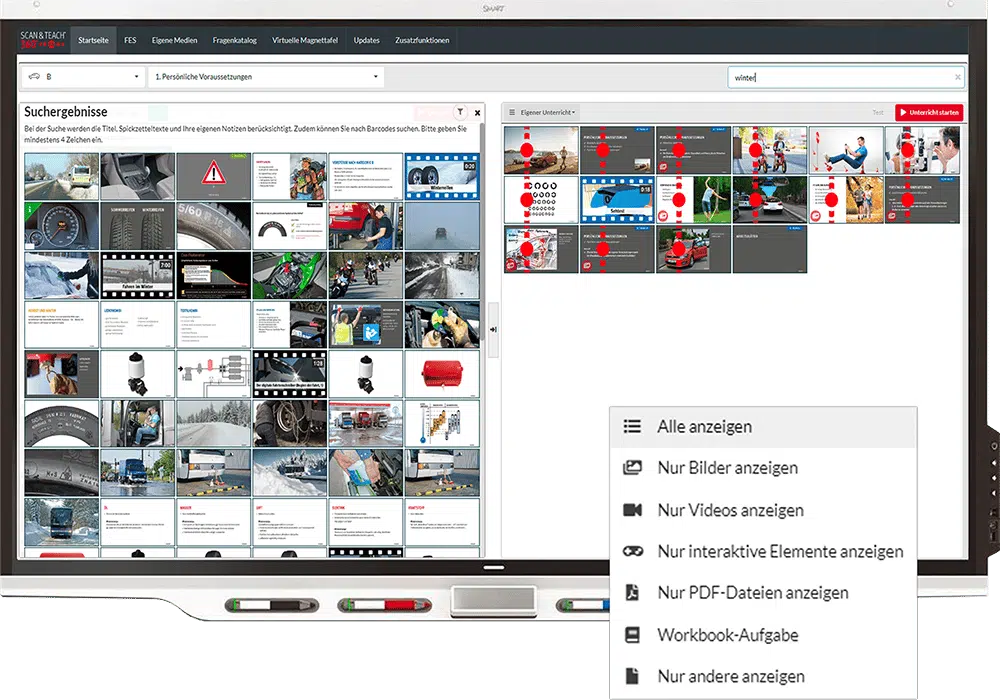Click the gamepad icon for interactive elements
This screenshot has width=1000, height=700.
632,551
